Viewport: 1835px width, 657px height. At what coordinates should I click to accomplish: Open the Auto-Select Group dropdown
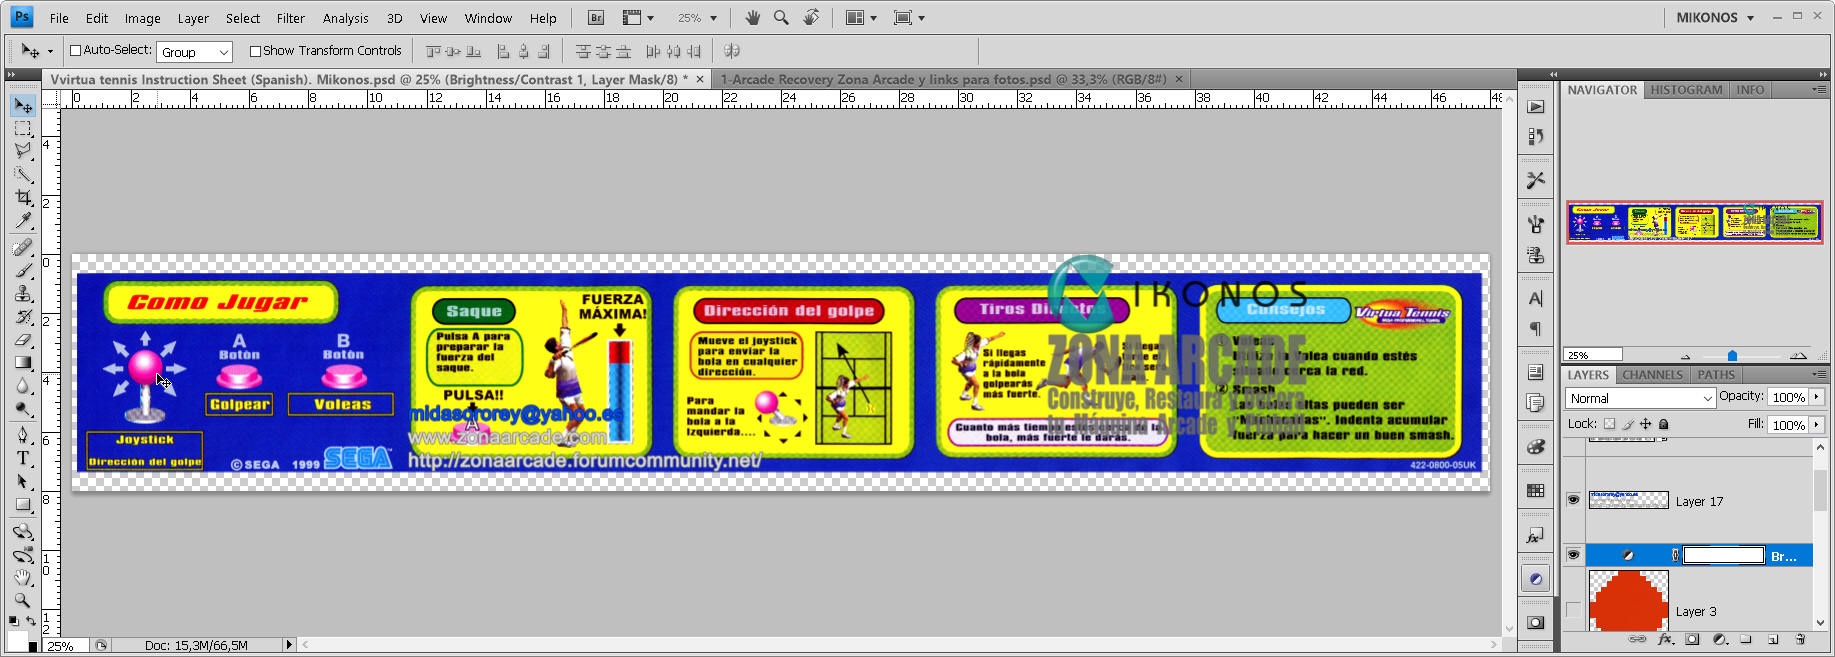point(194,52)
